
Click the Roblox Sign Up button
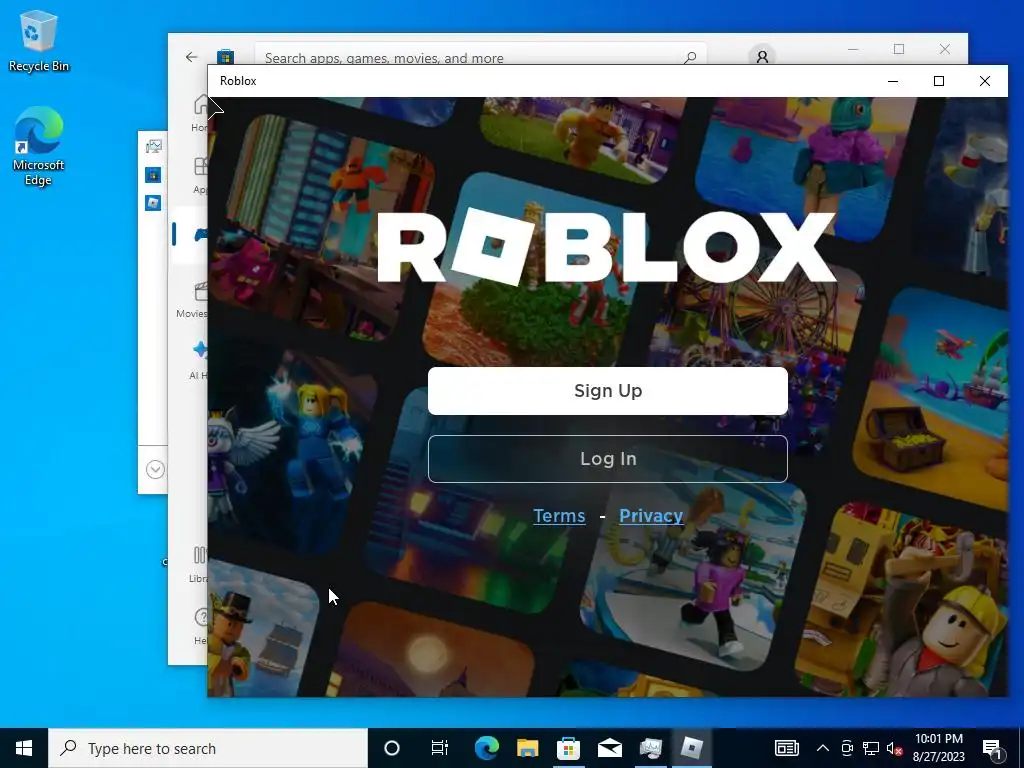coord(607,391)
